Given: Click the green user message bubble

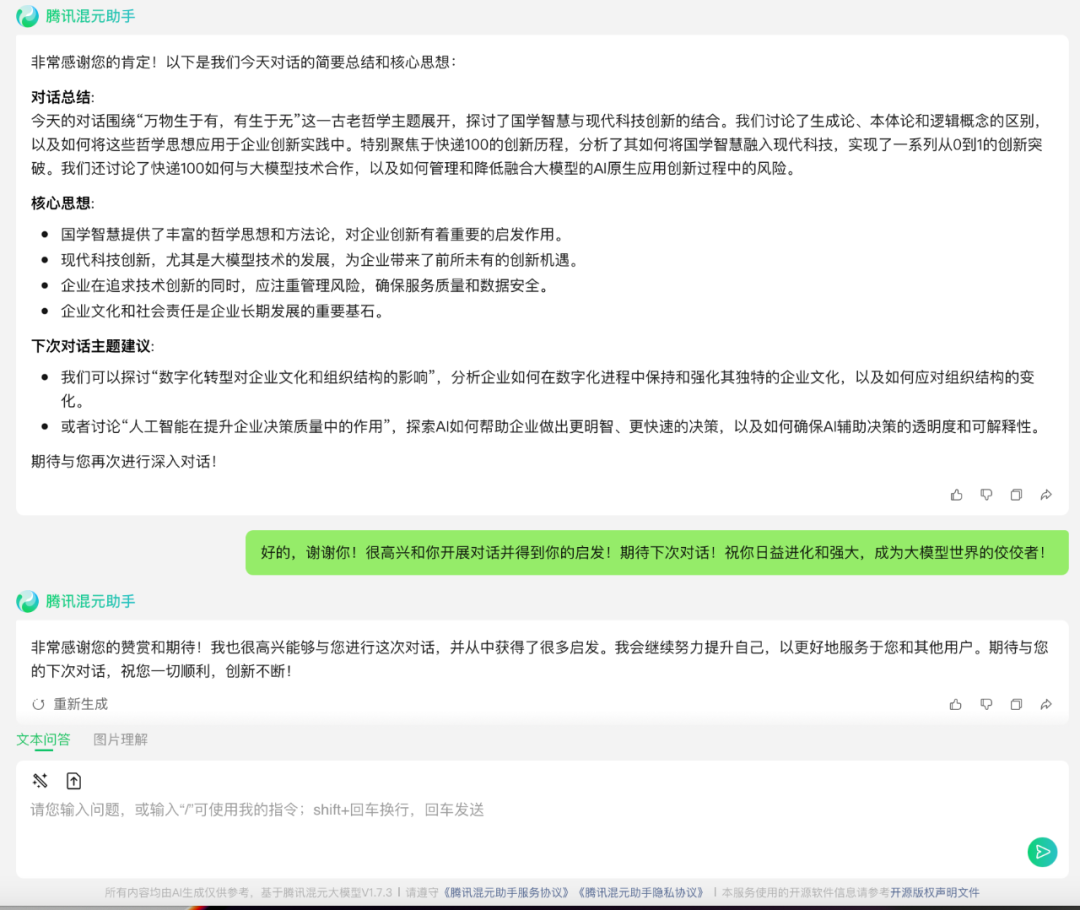Looking at the screenshot, I should click(x=657, y=552).
